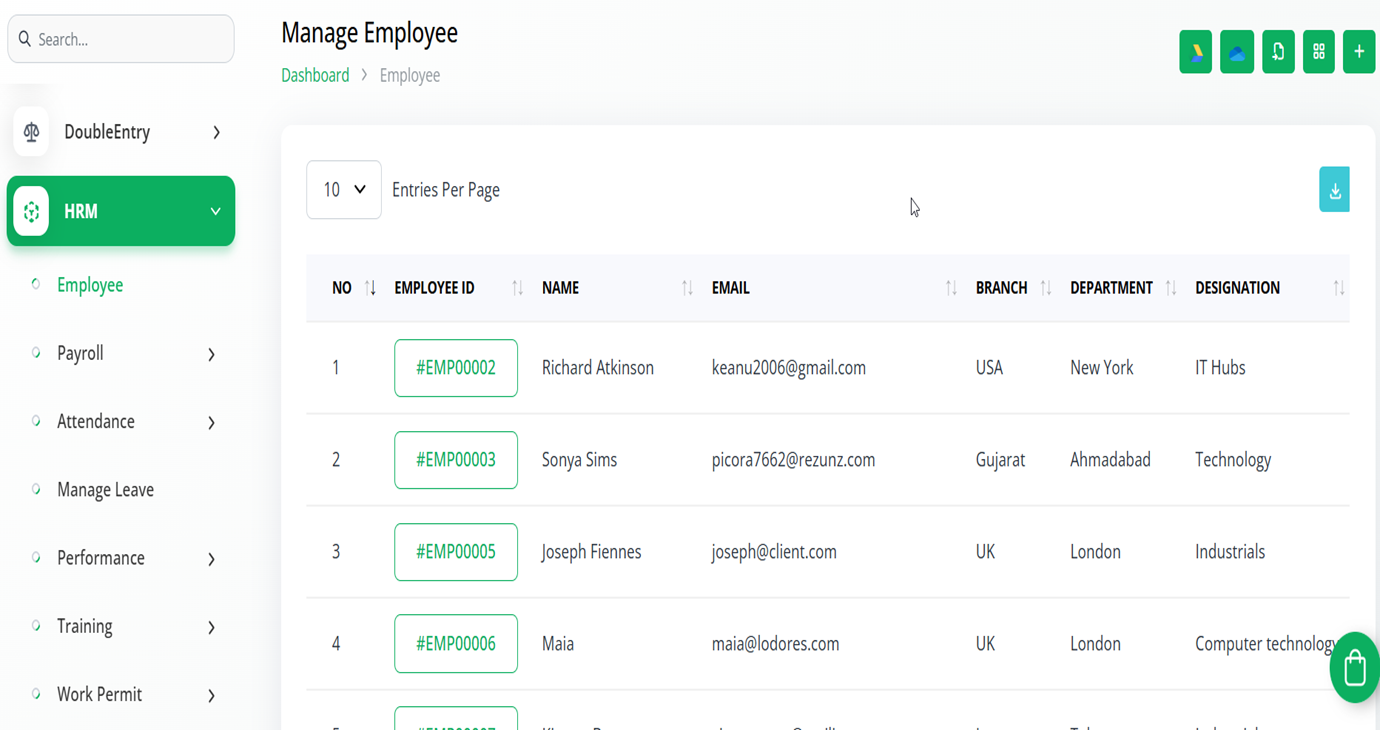The height and width of the screenshot is (730, 1380).
Task: Click the teal download export icon
Action: coord(1334,190)
